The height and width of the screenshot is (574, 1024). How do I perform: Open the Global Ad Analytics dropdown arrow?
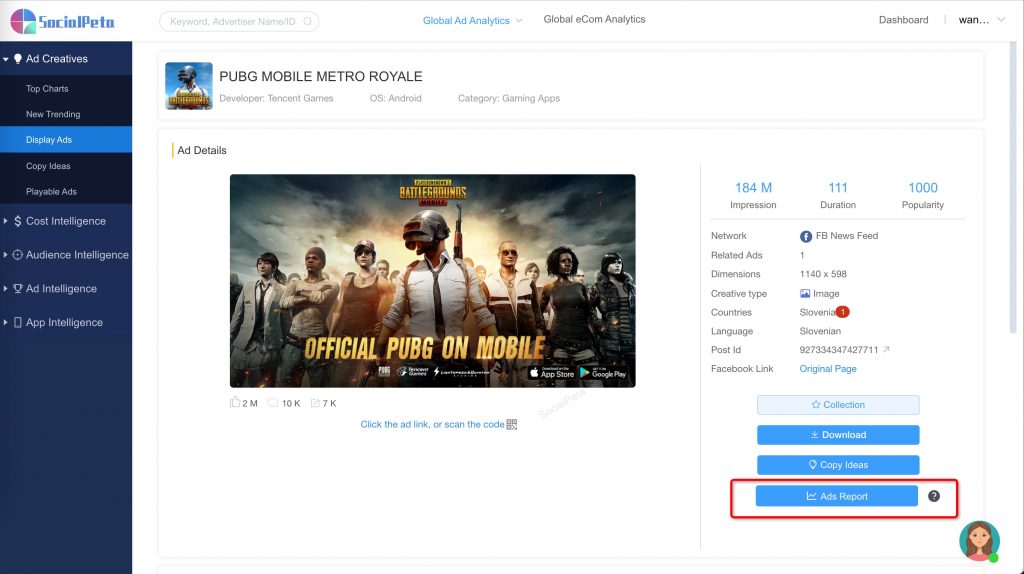519,21
